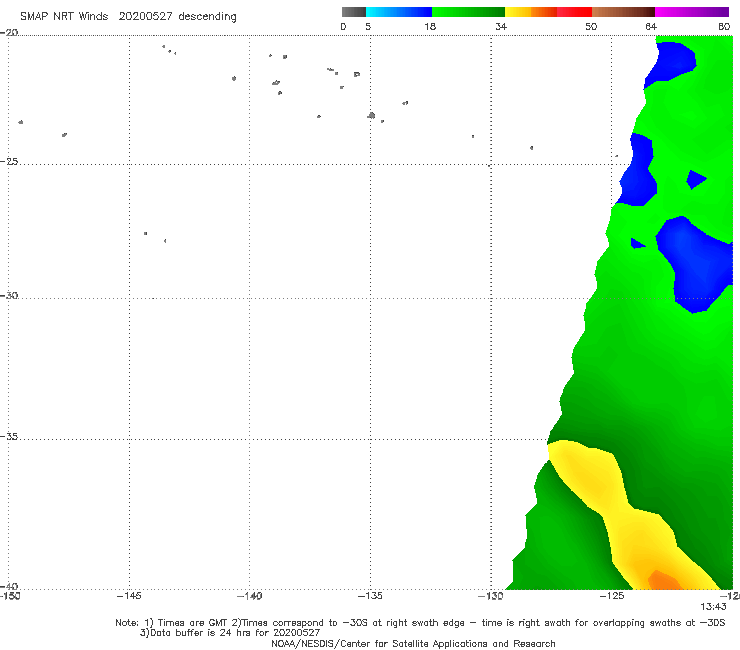This screenshot has height=650, width=740.
Task: Click the blue patch at the swath top
Action: pos(670,64)
